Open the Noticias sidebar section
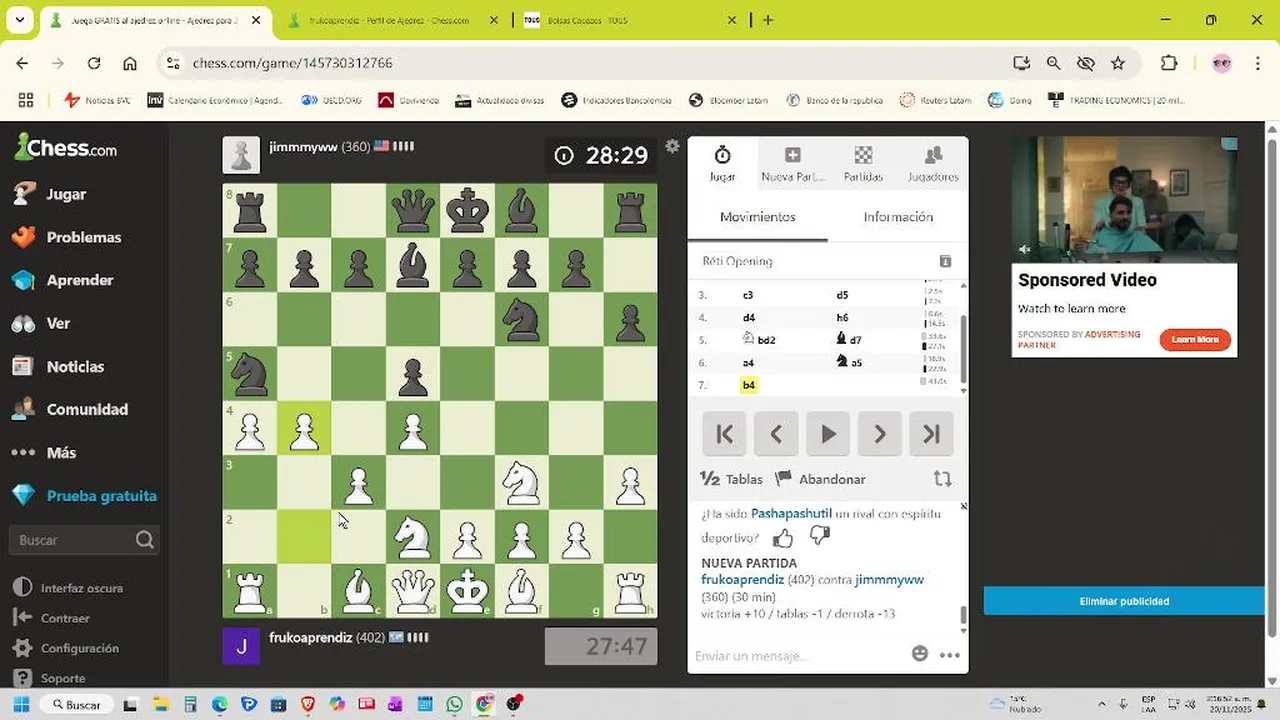The width and height of the screenshot is (1280, 720). pos(58,366)
